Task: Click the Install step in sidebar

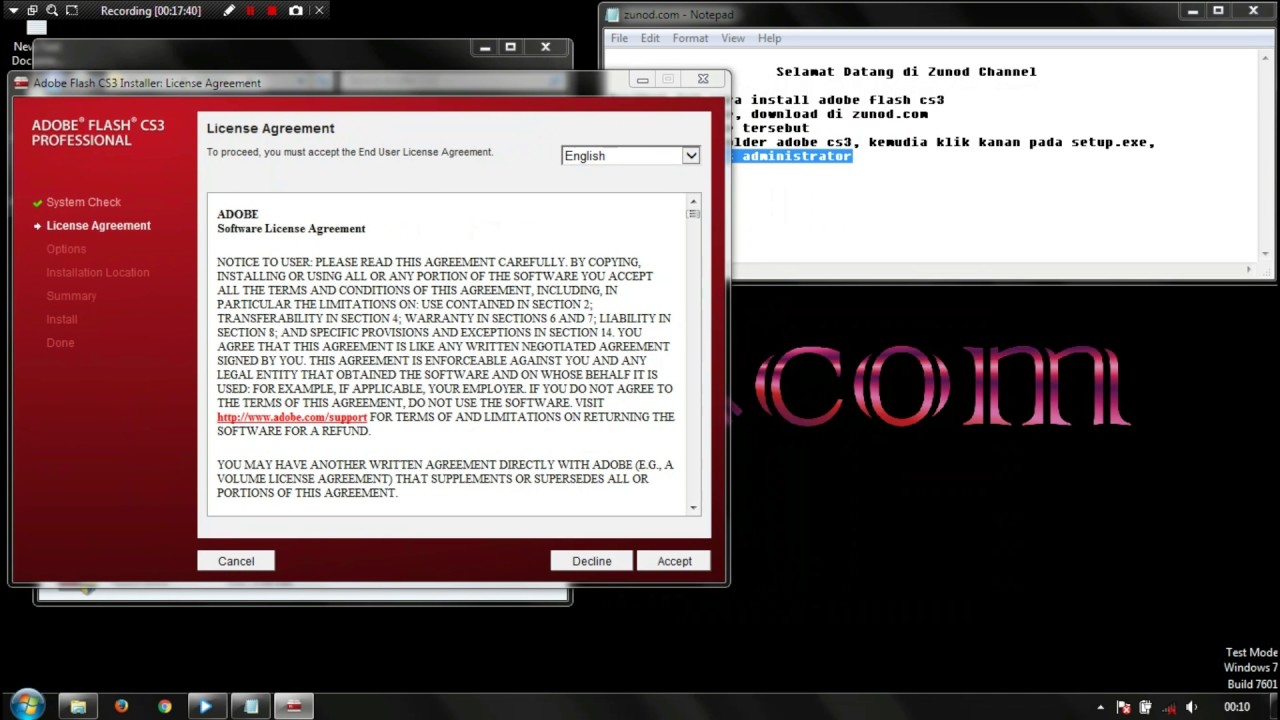Action: [x=61, y=319]
